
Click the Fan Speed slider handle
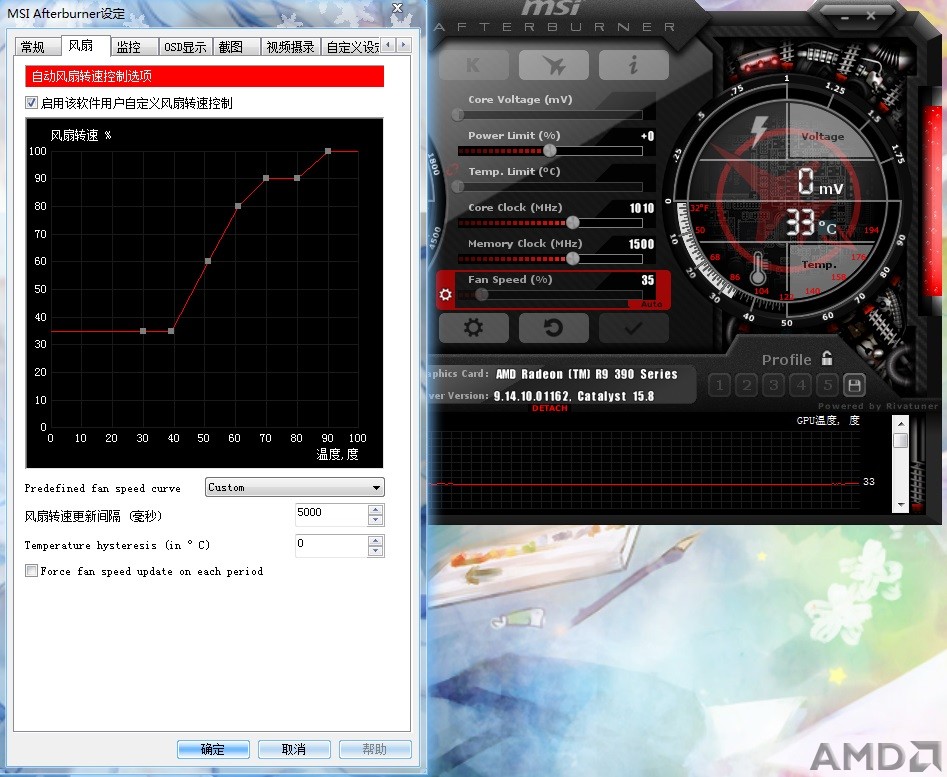pyautogui.click(x=481, y=294)
